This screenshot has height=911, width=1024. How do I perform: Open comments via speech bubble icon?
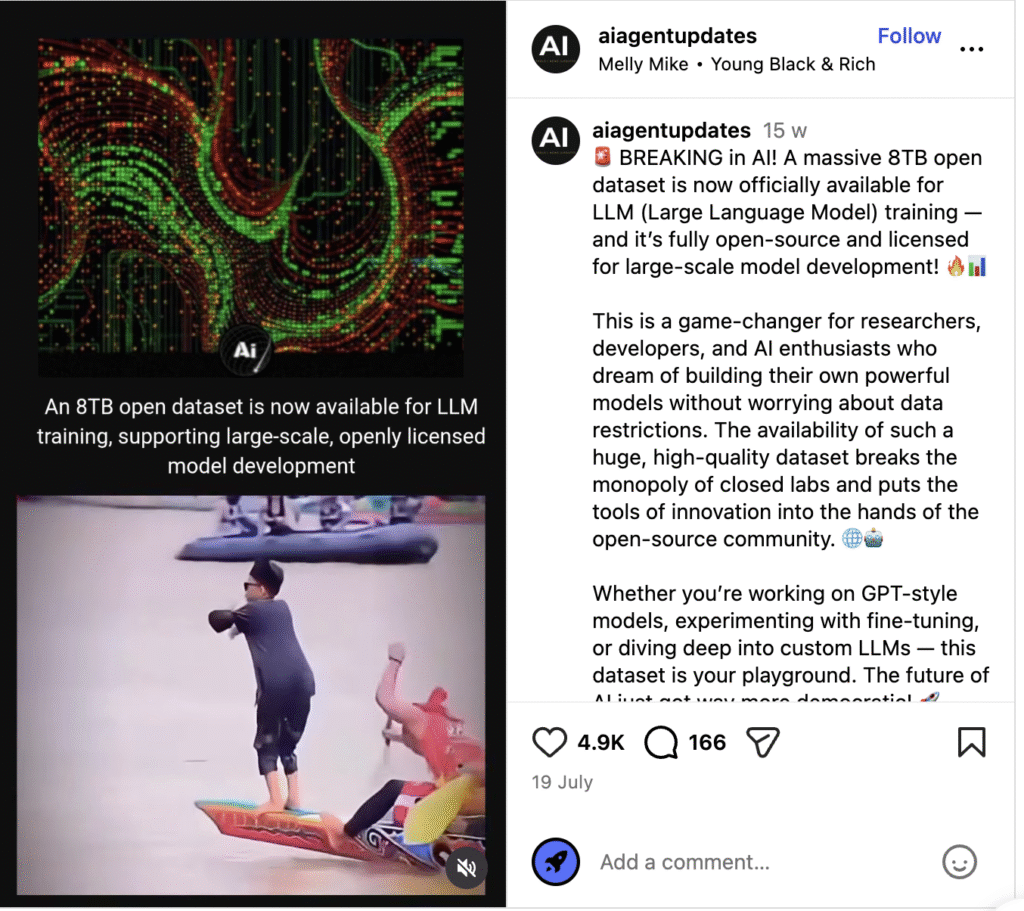tap(661, 743)
